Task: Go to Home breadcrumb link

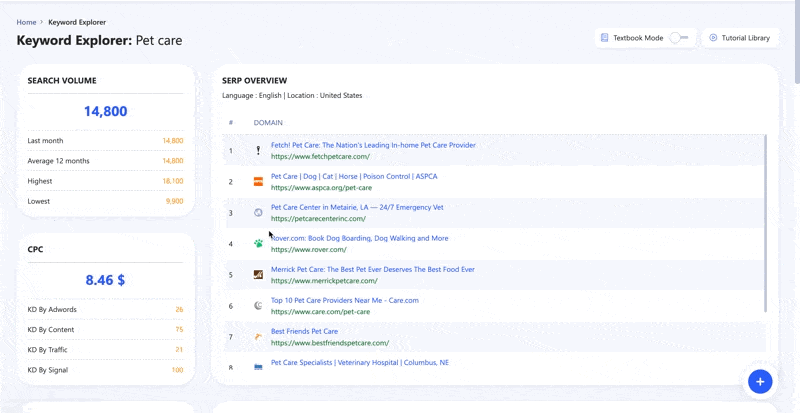Action: pos(26,22)
